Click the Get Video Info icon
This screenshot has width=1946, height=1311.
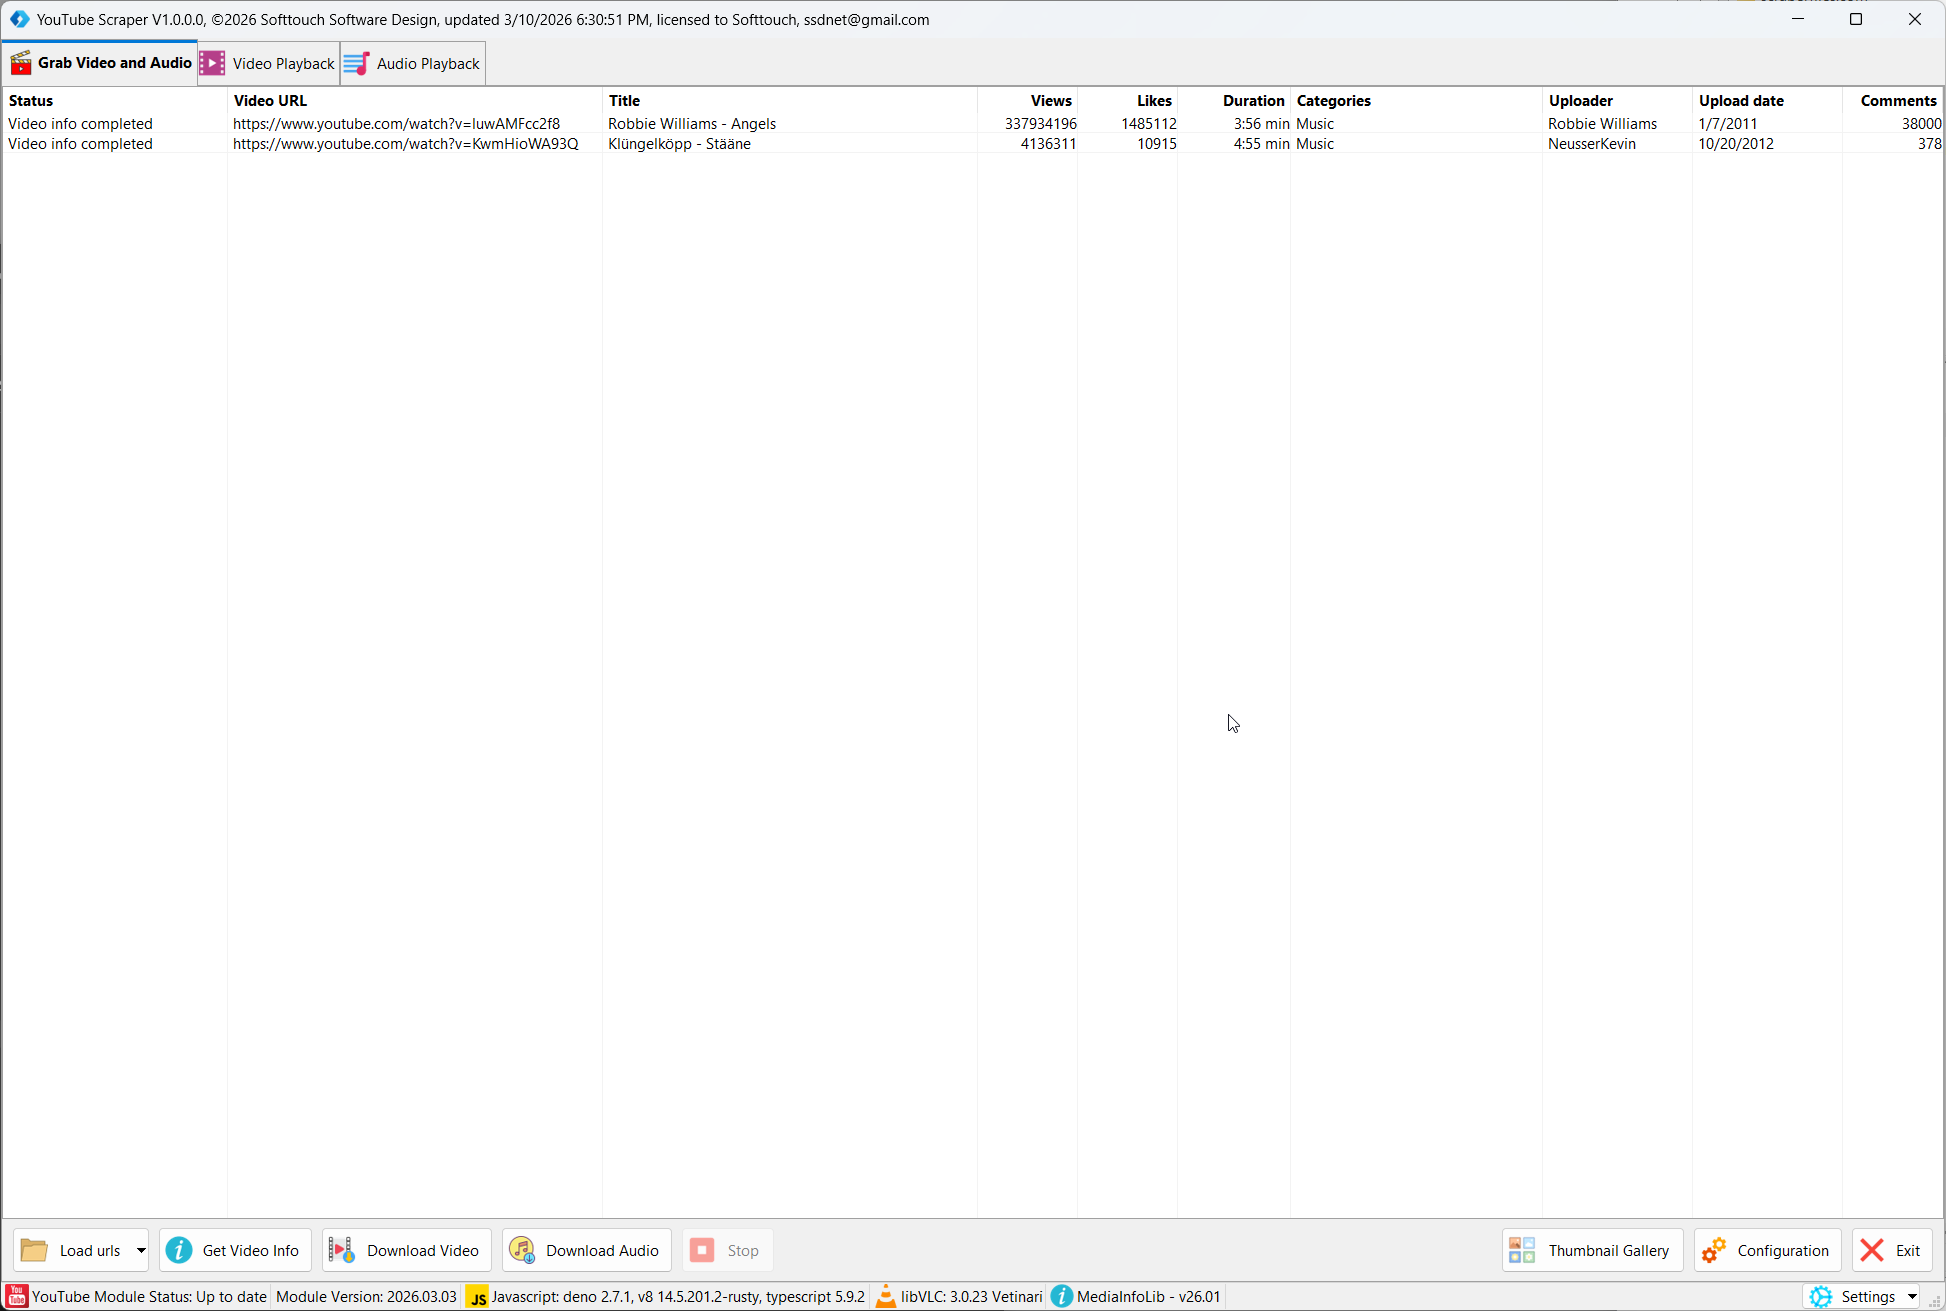[x=179, y=1250]
